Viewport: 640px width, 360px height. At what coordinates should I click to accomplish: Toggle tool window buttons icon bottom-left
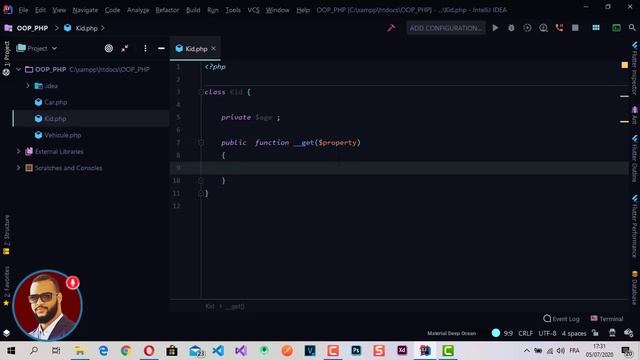click(7, 333)
